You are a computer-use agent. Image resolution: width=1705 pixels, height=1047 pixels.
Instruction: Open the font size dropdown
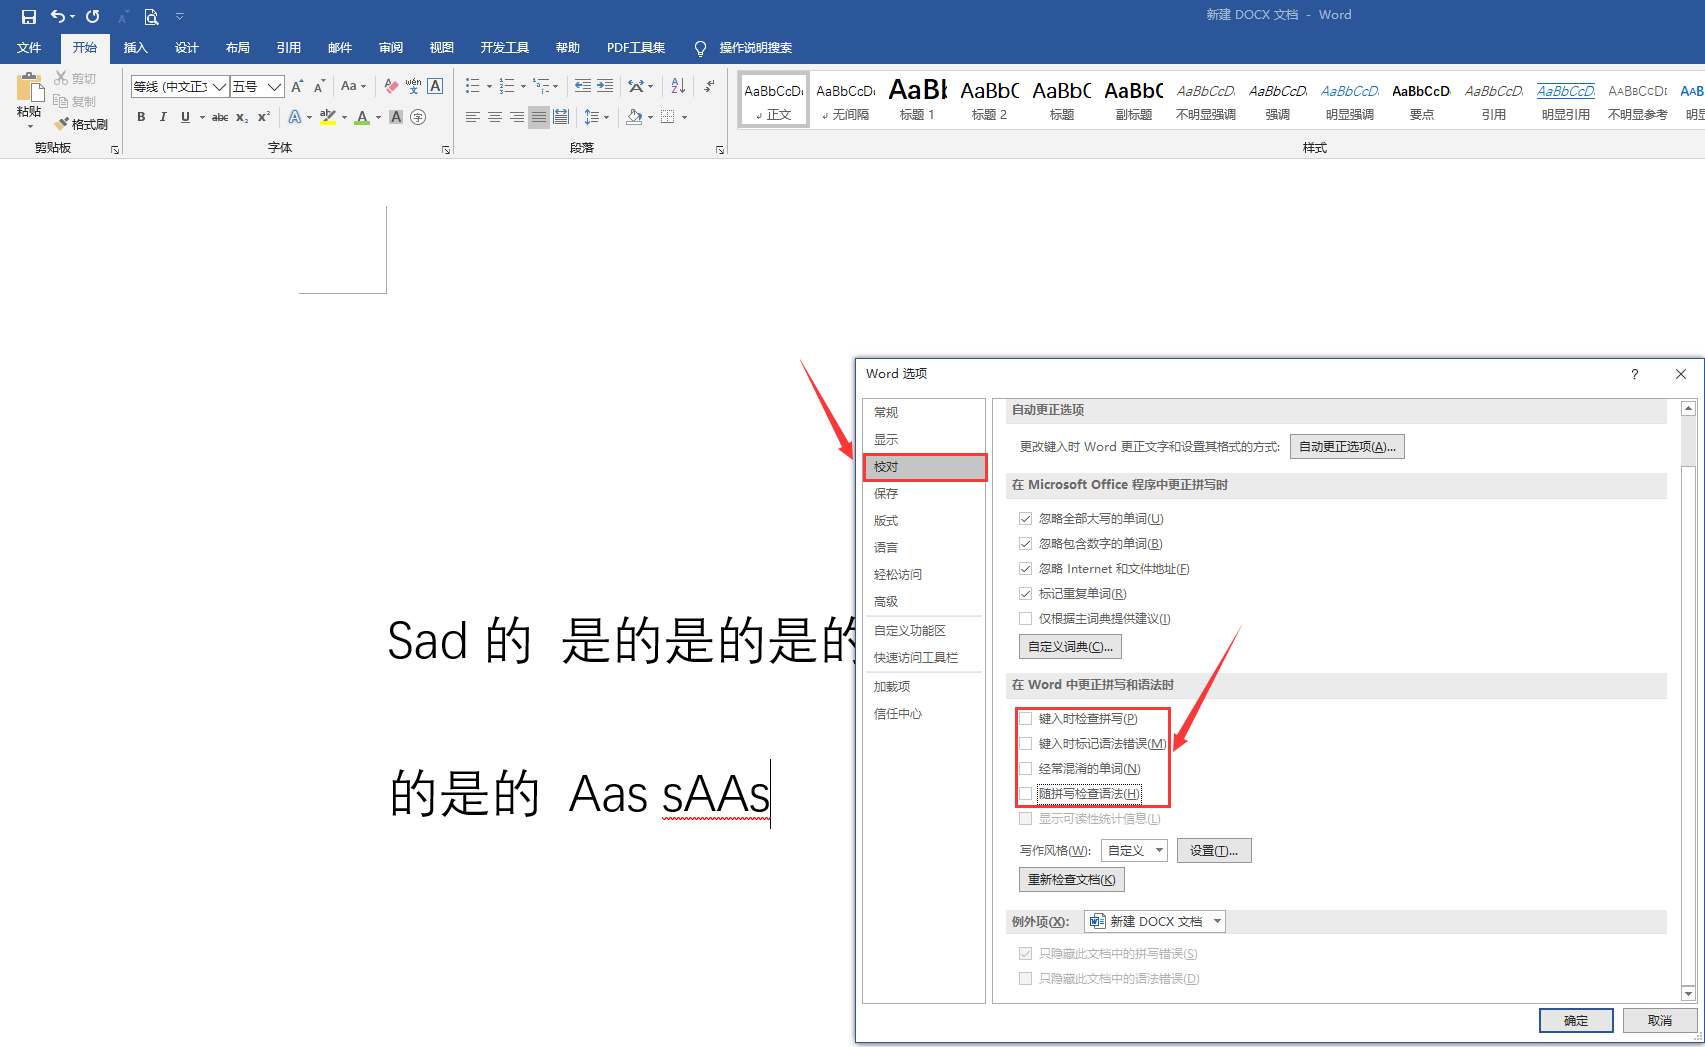tap(274, 87)
